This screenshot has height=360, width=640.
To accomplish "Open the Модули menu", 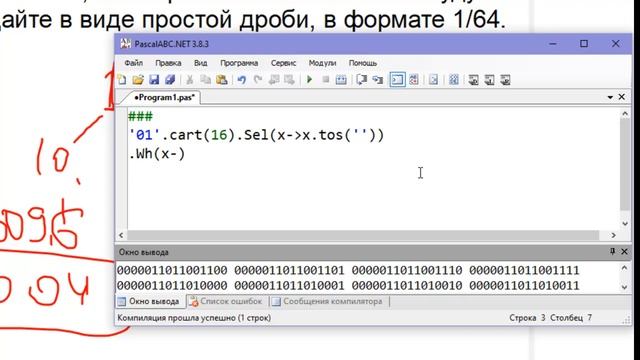I will pos(322,63).
